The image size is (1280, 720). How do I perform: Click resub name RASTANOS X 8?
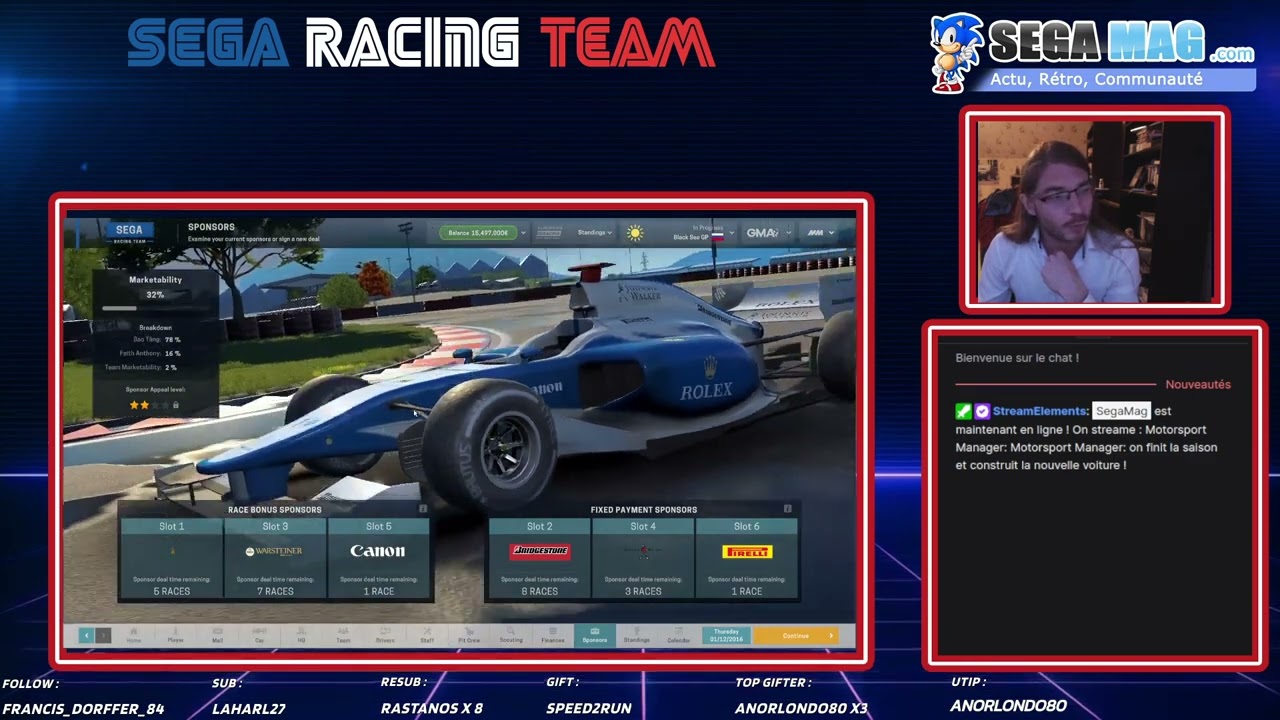click(432, 708)
